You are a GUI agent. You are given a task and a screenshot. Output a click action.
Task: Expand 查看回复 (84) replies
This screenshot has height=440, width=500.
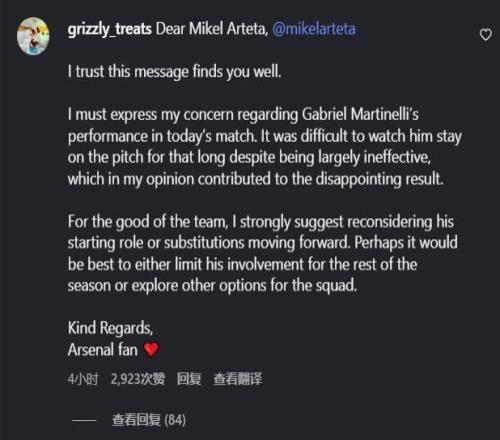coord(149,420)
